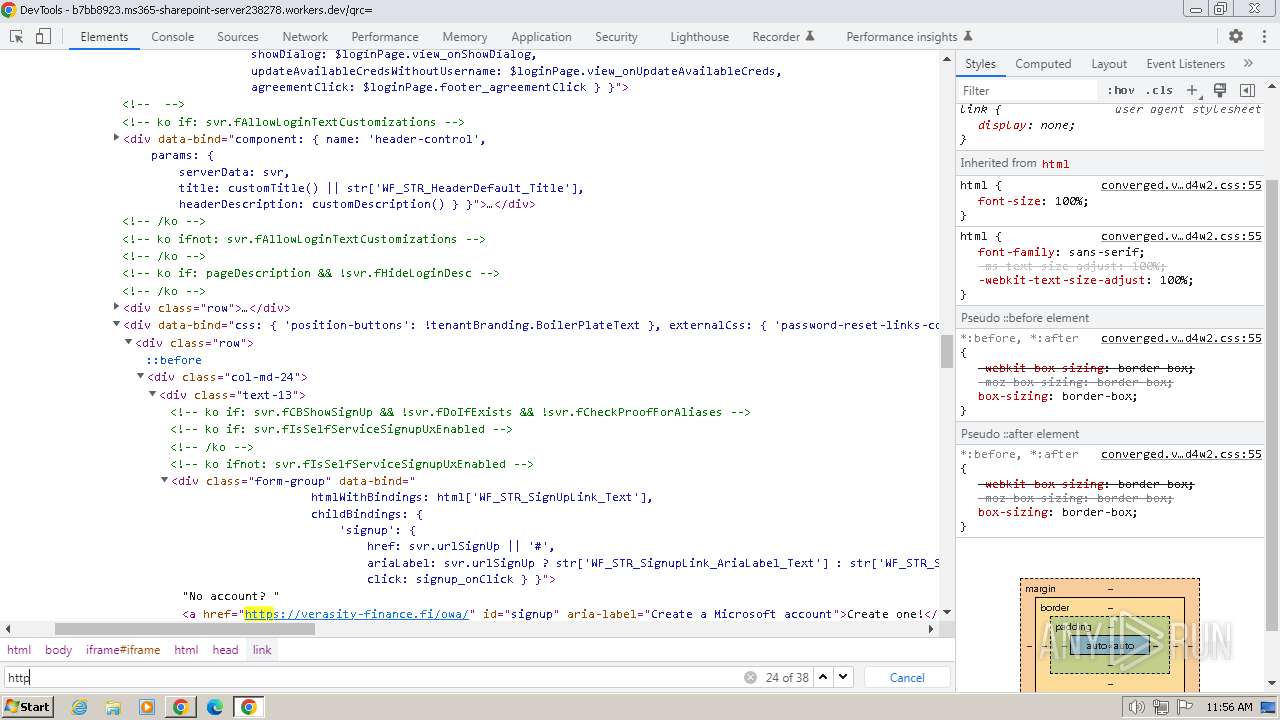Switch to the Computed styles tab
Screen dimensions: 1280x720
click(x=1043, y=63)
